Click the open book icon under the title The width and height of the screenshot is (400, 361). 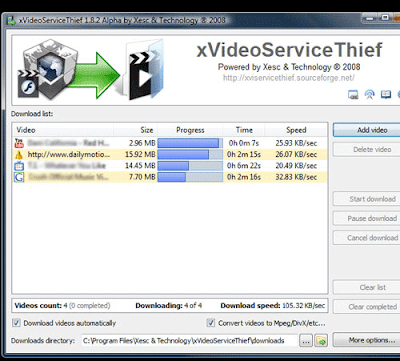click(386, 95)
